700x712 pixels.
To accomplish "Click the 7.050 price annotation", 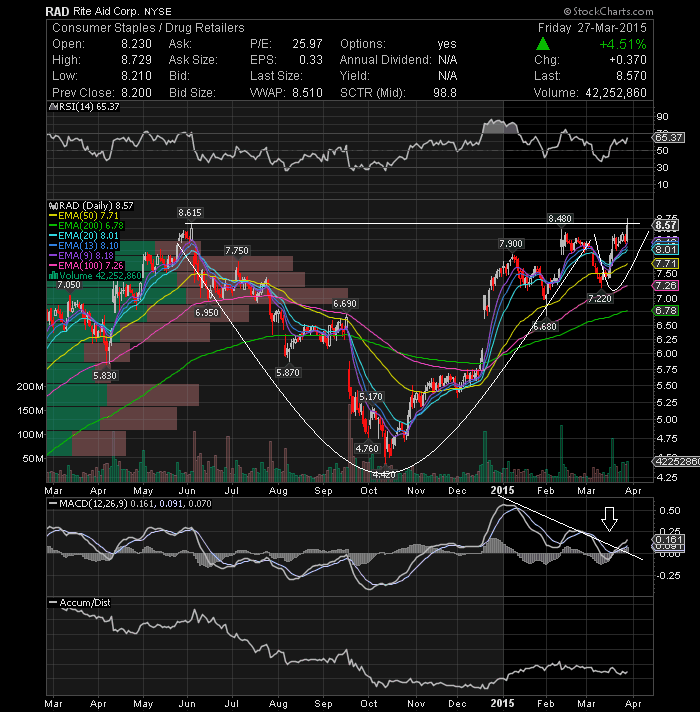I will tap(69, 285).
